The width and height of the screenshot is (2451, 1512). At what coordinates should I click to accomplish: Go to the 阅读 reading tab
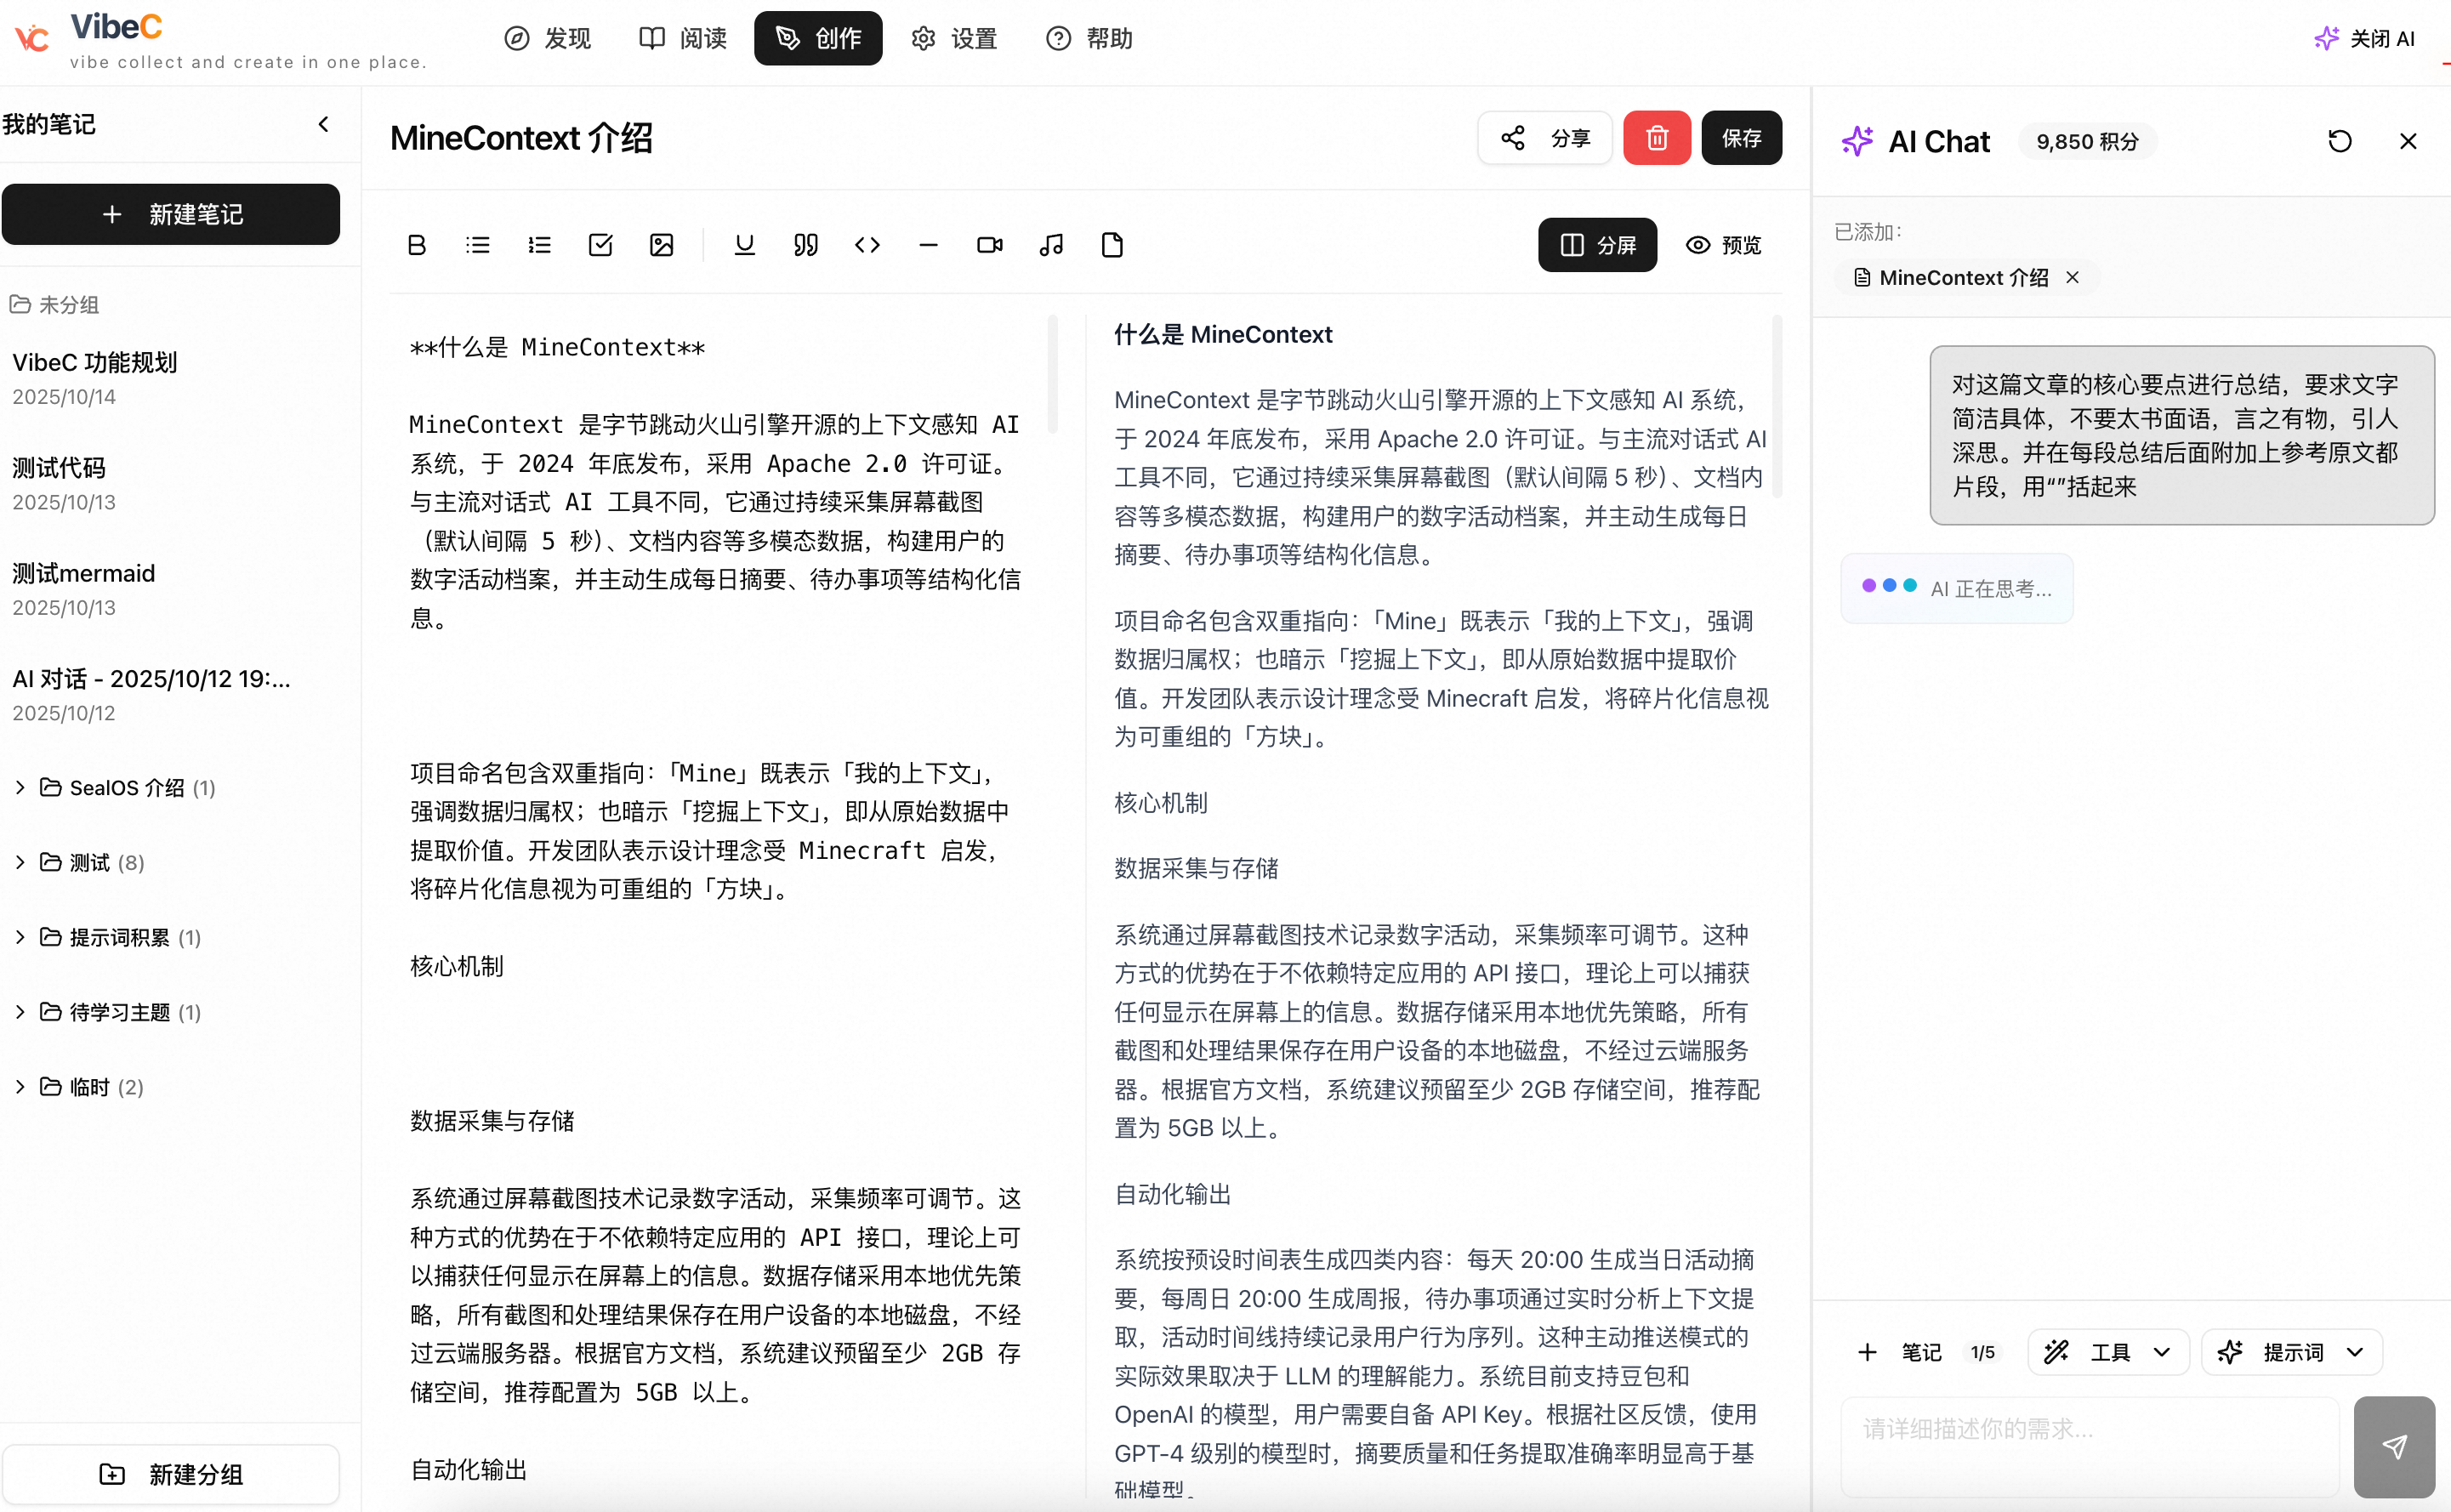pyautogui.click(x=683, y=38)
